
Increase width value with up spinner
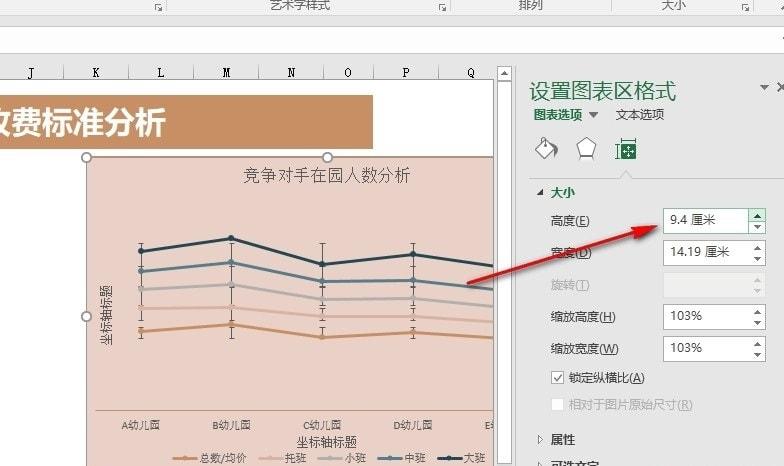pos(758,248)
